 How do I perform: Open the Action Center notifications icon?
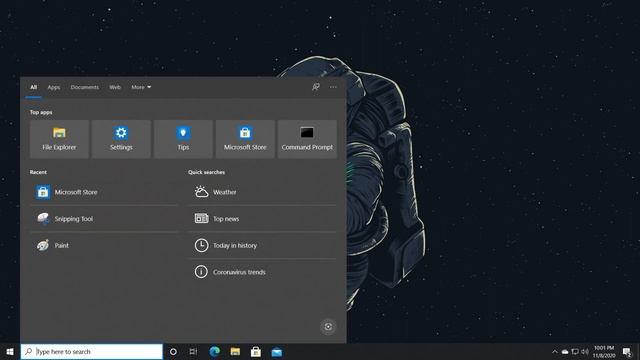627,351
